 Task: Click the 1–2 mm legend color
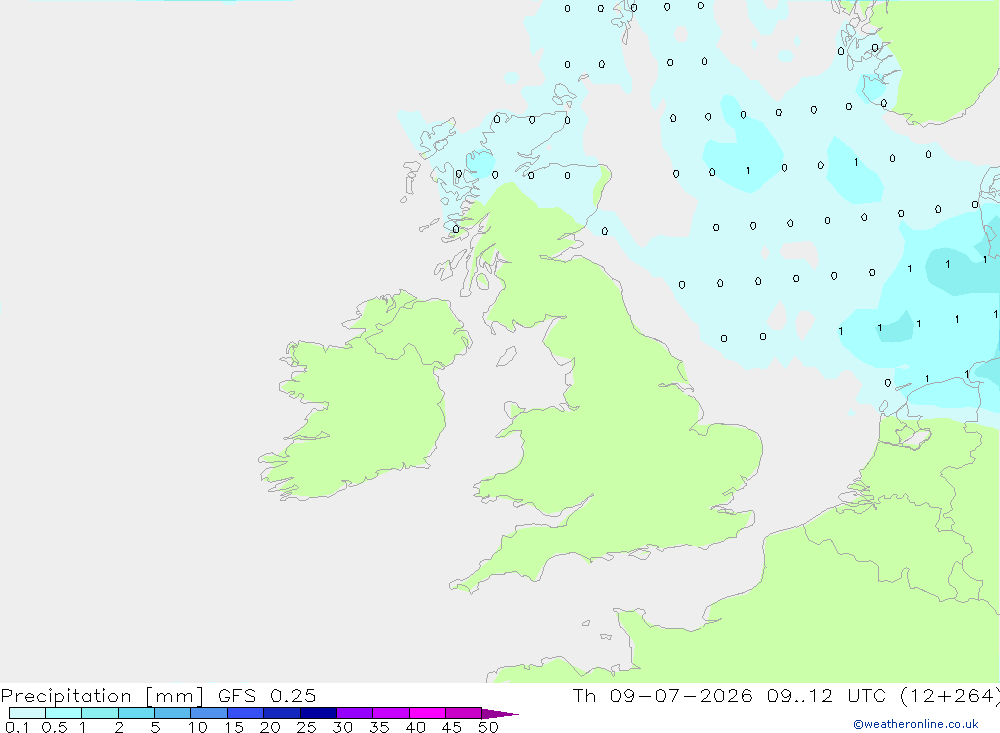click(x=100, y=713)
